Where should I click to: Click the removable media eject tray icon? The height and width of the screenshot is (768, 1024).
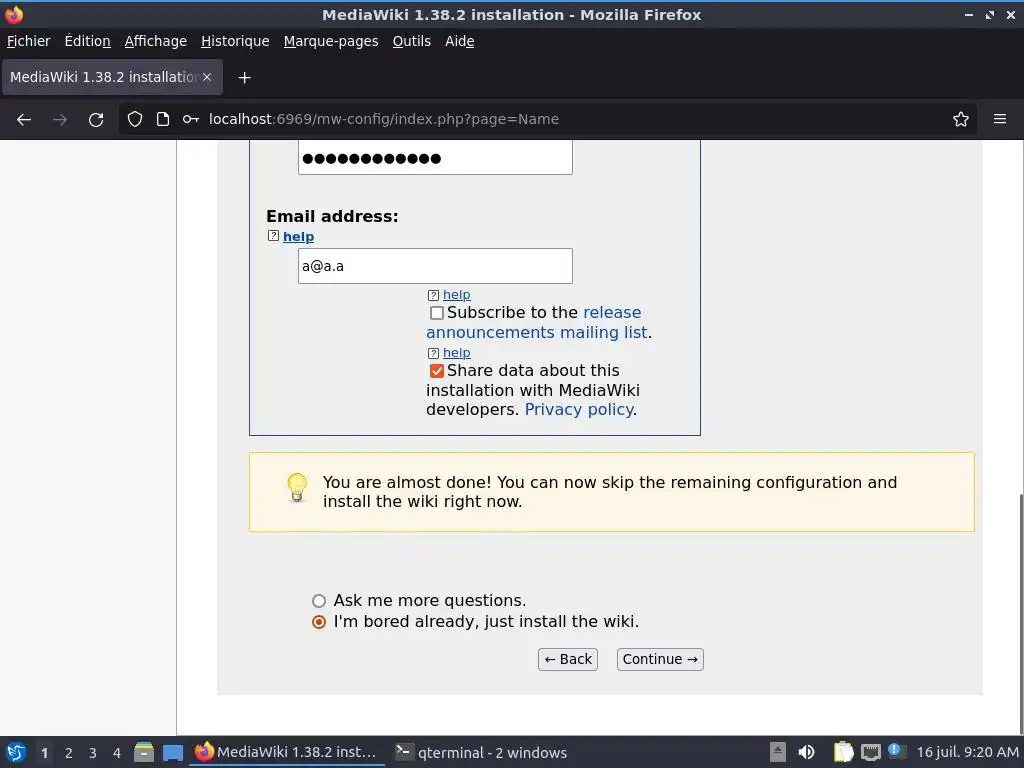777,752
